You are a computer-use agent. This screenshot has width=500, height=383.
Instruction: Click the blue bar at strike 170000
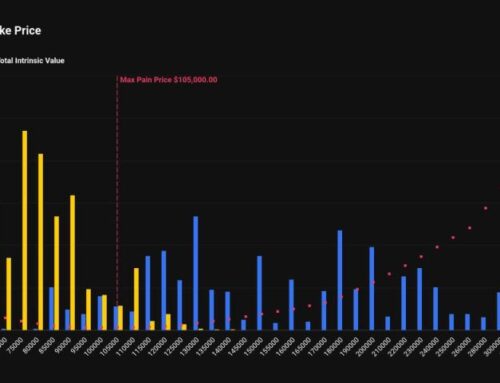(x=324, y=311)
